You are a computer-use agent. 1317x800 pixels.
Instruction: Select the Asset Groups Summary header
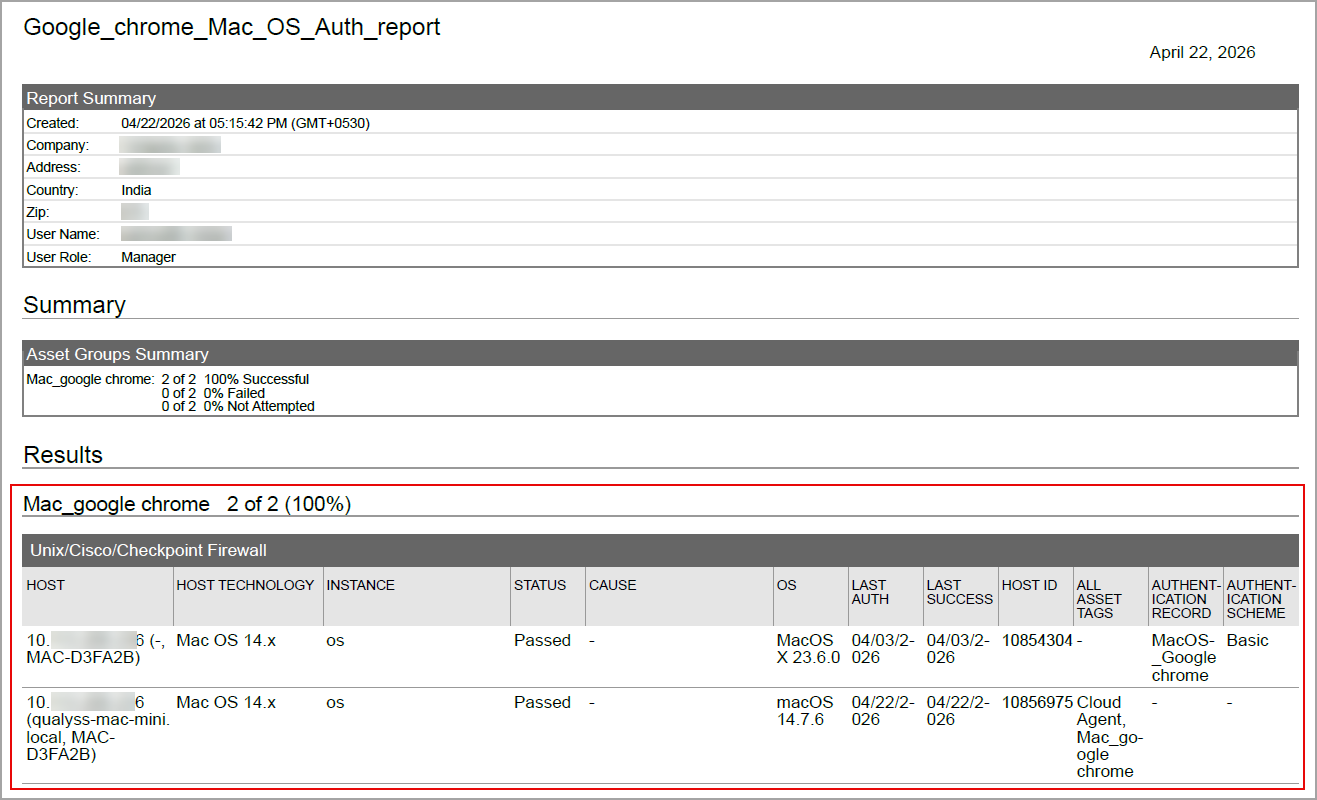click(660, 354)
